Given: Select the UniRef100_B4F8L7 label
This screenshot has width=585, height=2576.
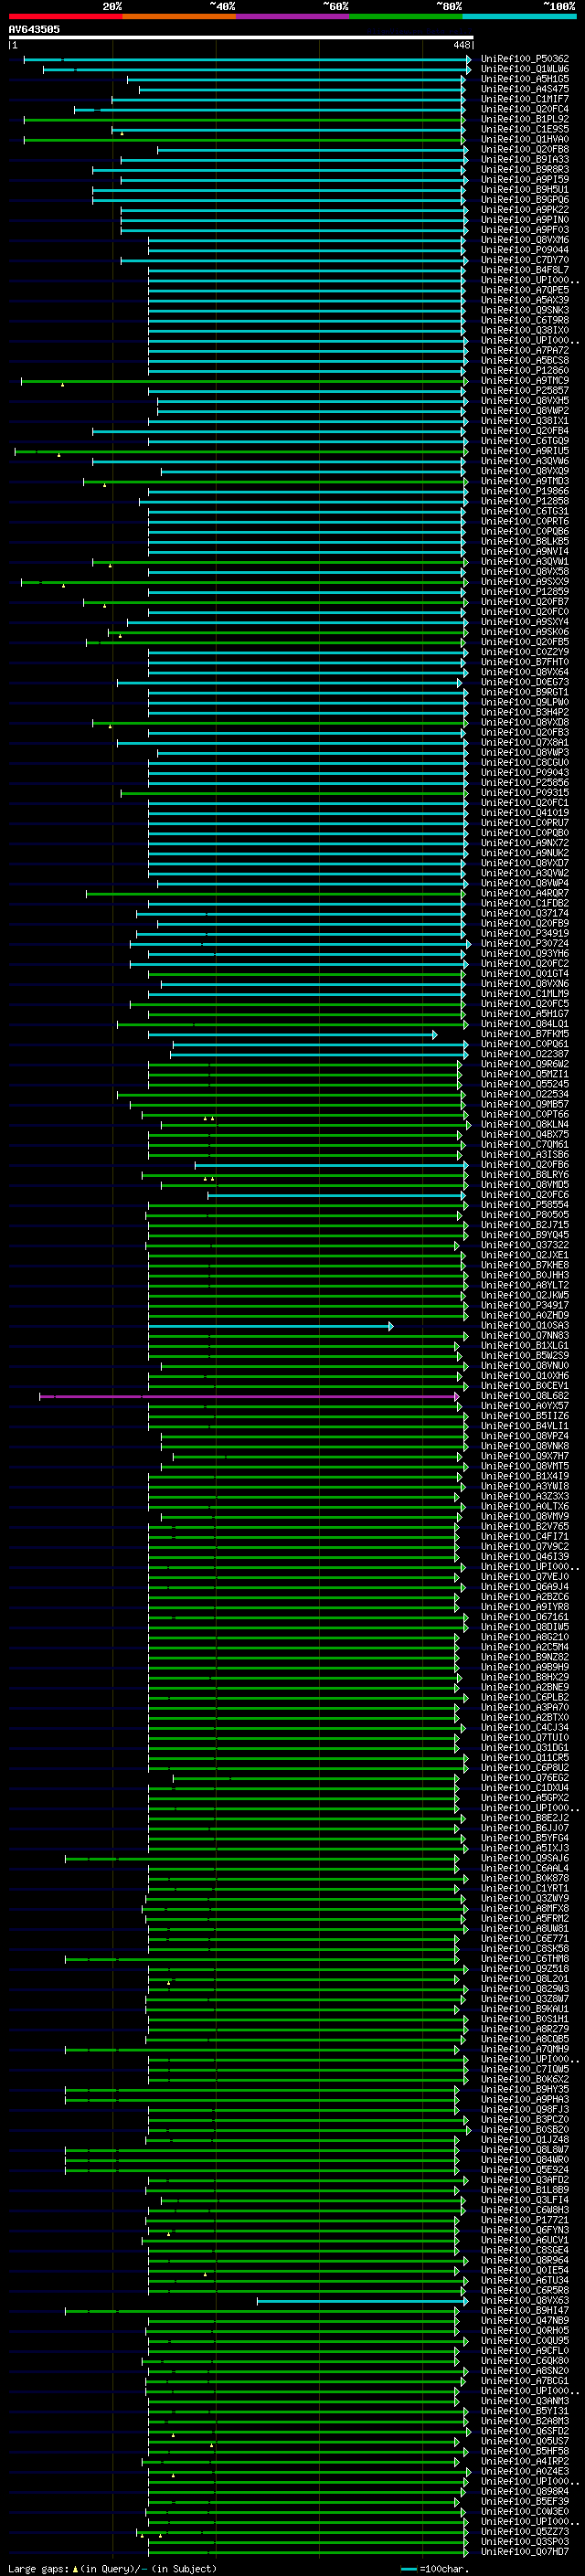Looking at the screenshot, I should (x=524, y=270).
